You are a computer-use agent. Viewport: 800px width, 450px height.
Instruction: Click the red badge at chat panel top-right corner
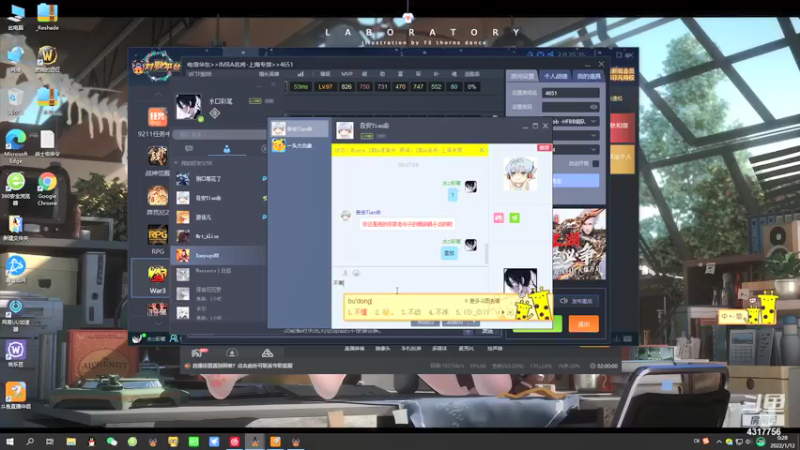tap(544, 147)
